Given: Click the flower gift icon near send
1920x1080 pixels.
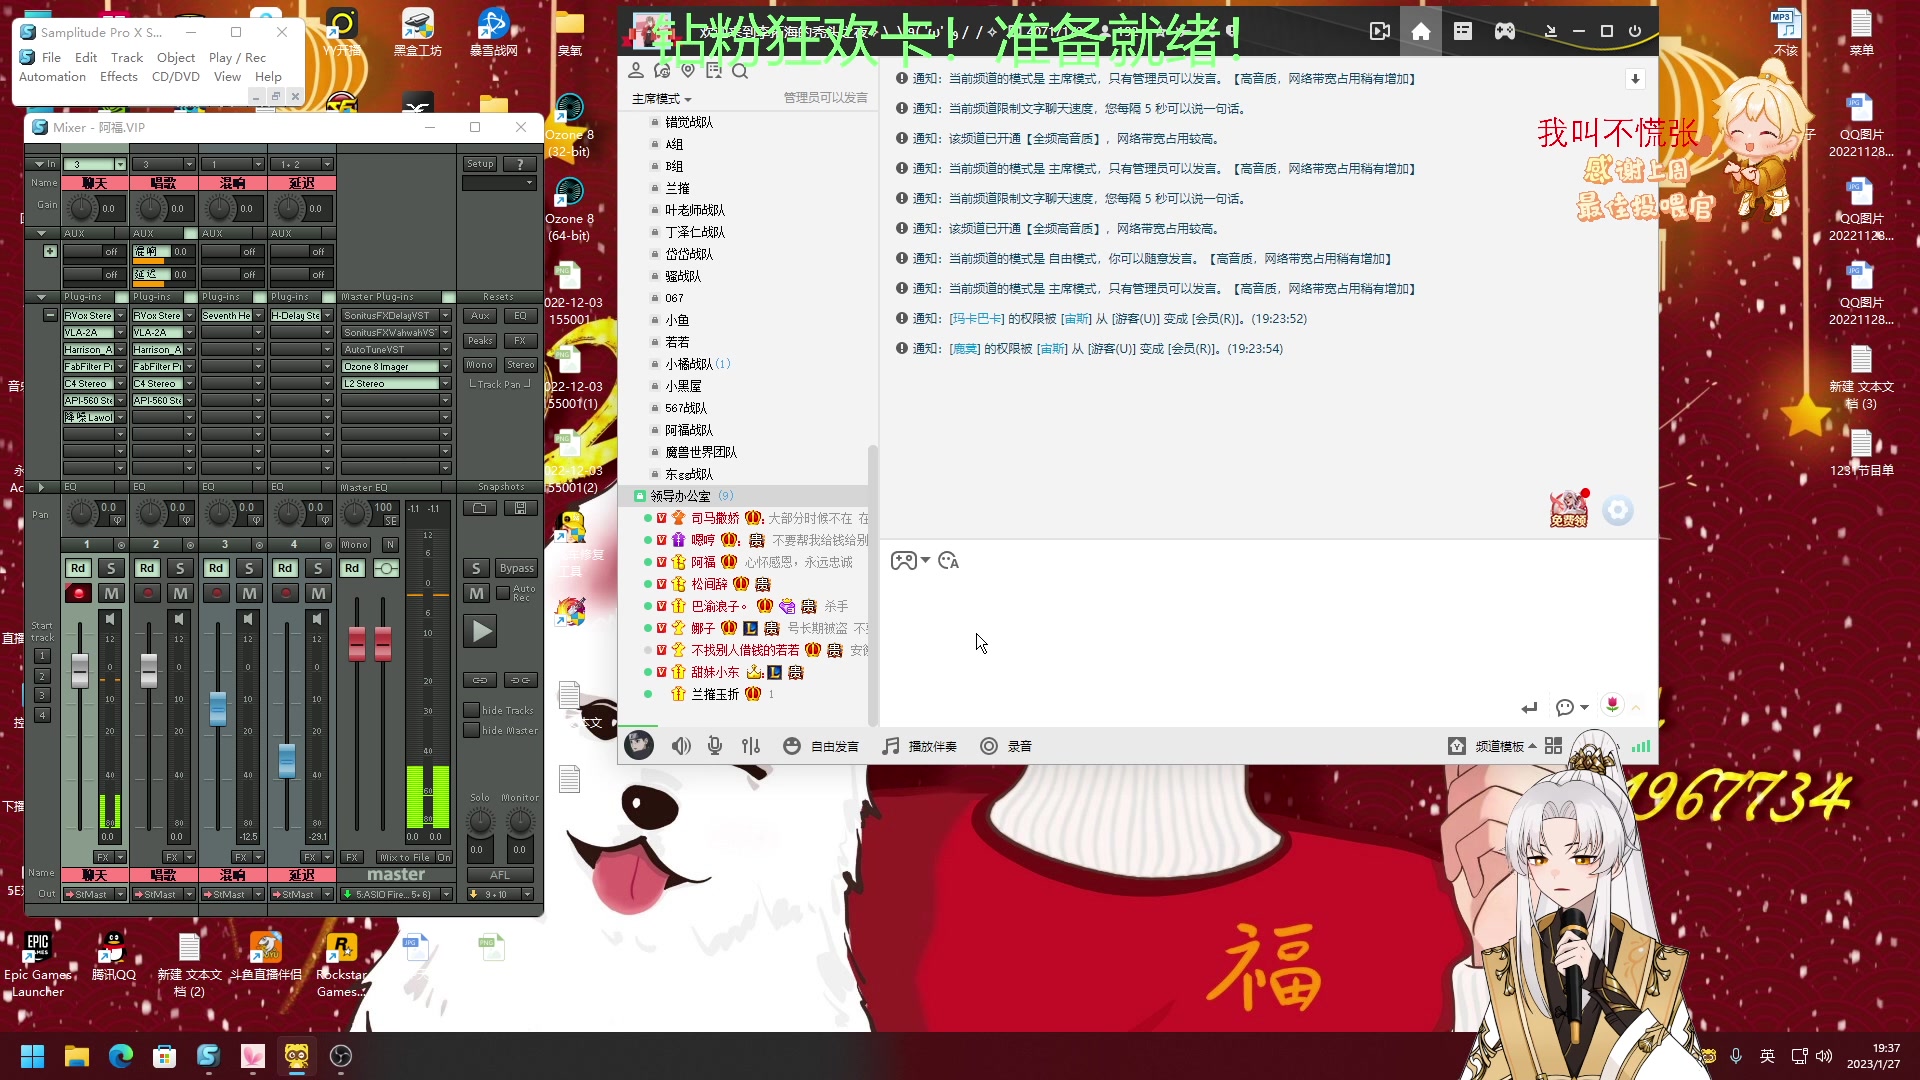Looking at the screenshot, I should pyautogui.click(x=1612, y=705).
